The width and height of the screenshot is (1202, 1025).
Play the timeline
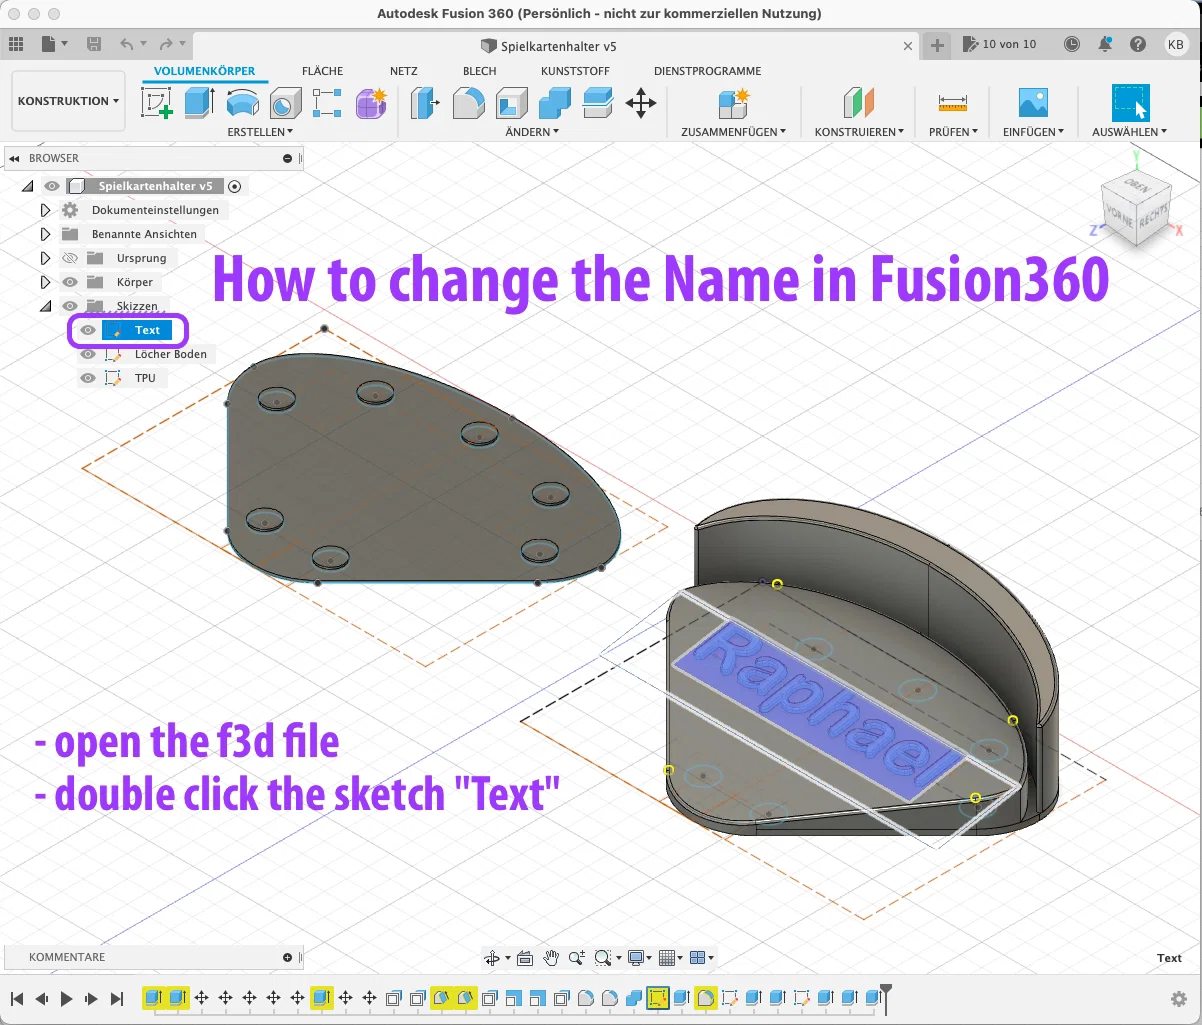pyautogui.click(x=67, y=998)
